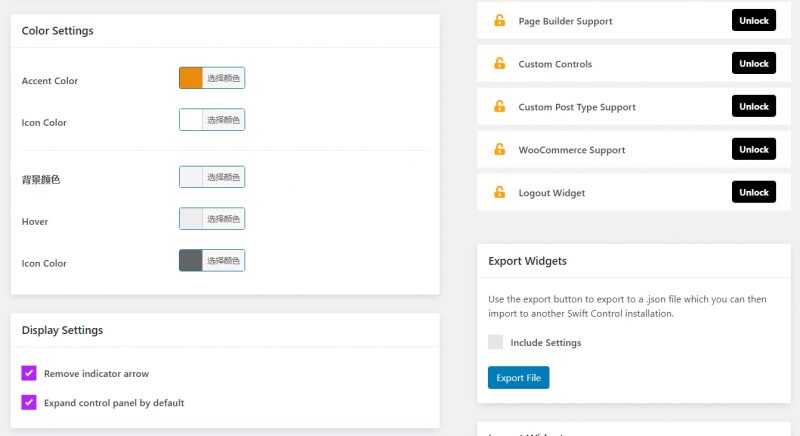Image resolution: width=800 pixels, height=436 pixels.
Task: Unlock the Logout Widget feature
Action: tap(753, 192)
